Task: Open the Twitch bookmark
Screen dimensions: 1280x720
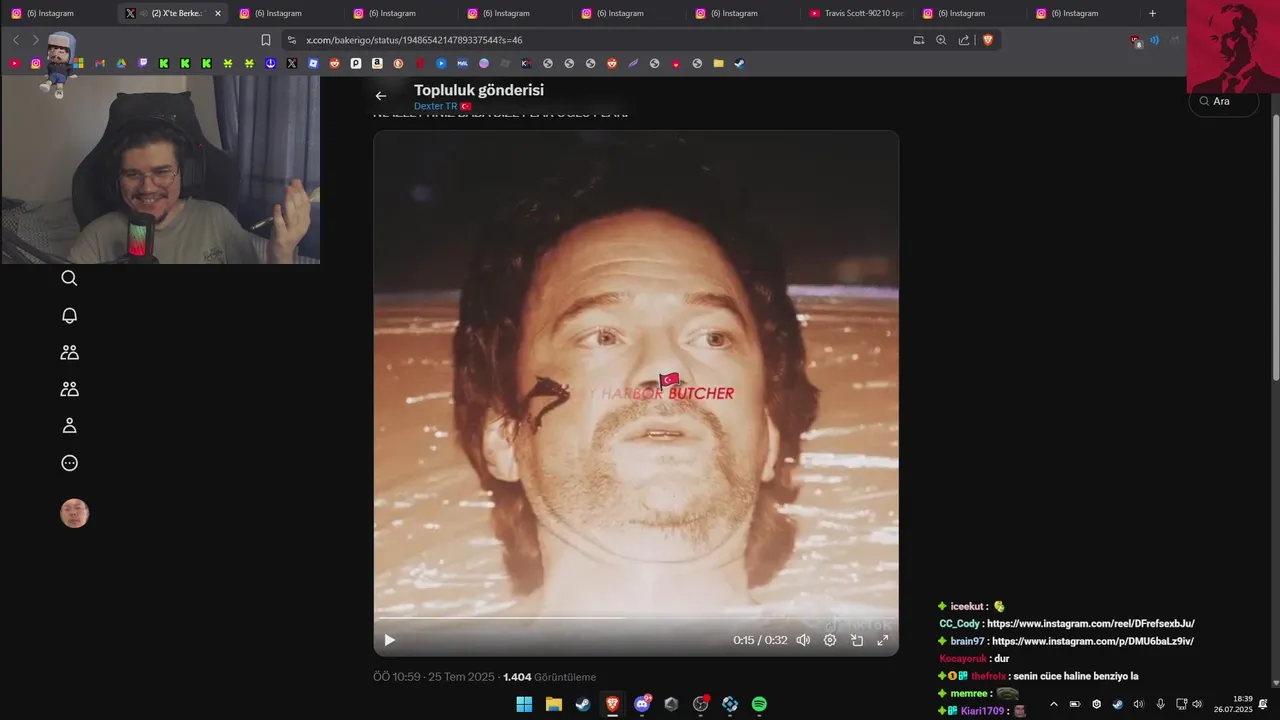Action: point(143,63)
